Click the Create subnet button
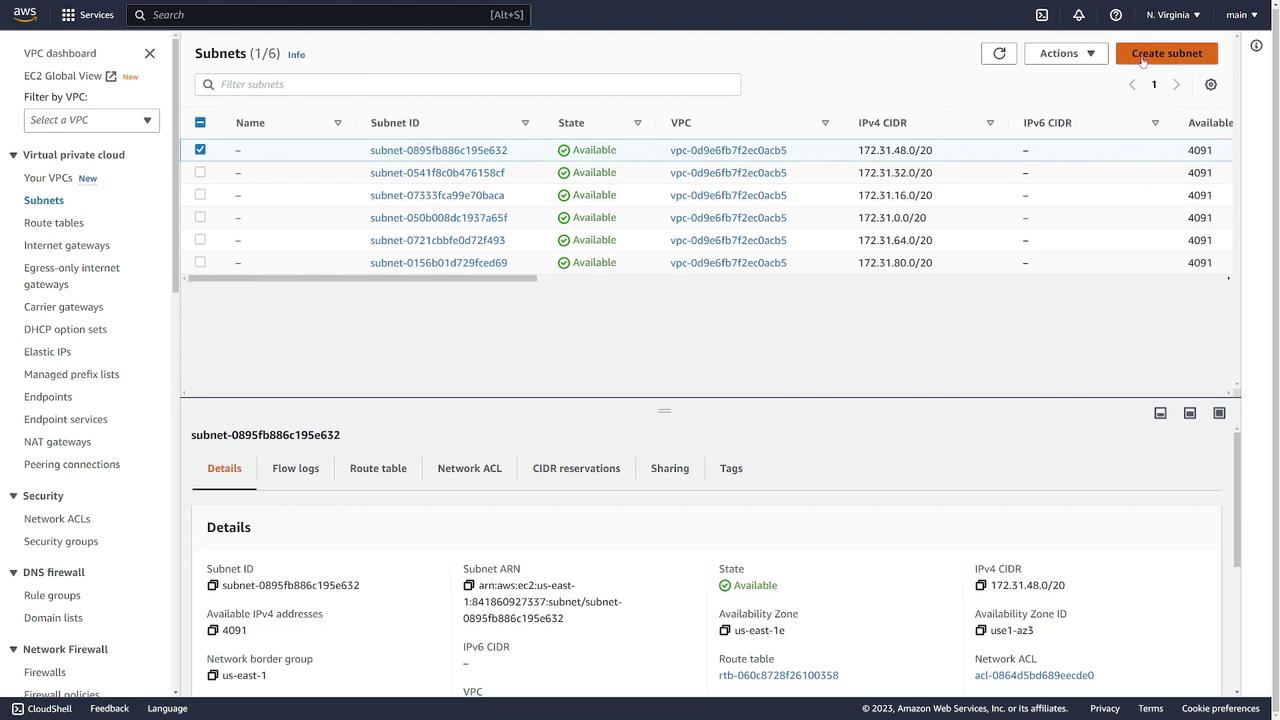 tap(1166, 54)
